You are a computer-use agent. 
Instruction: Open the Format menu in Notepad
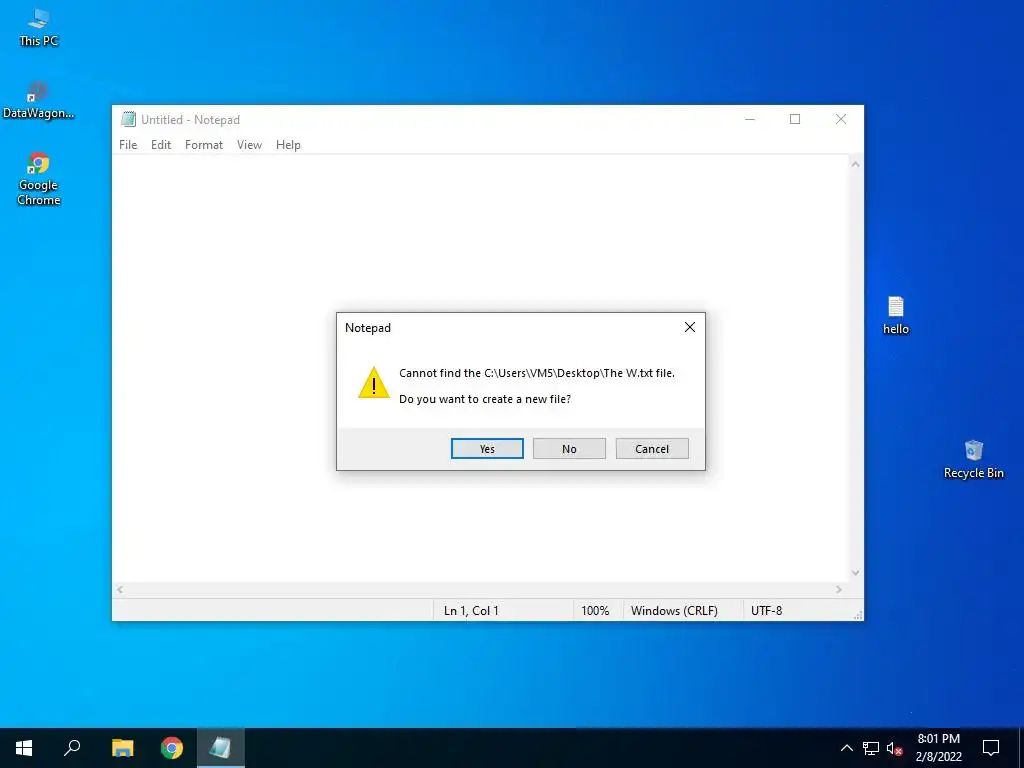pos(204,145)
